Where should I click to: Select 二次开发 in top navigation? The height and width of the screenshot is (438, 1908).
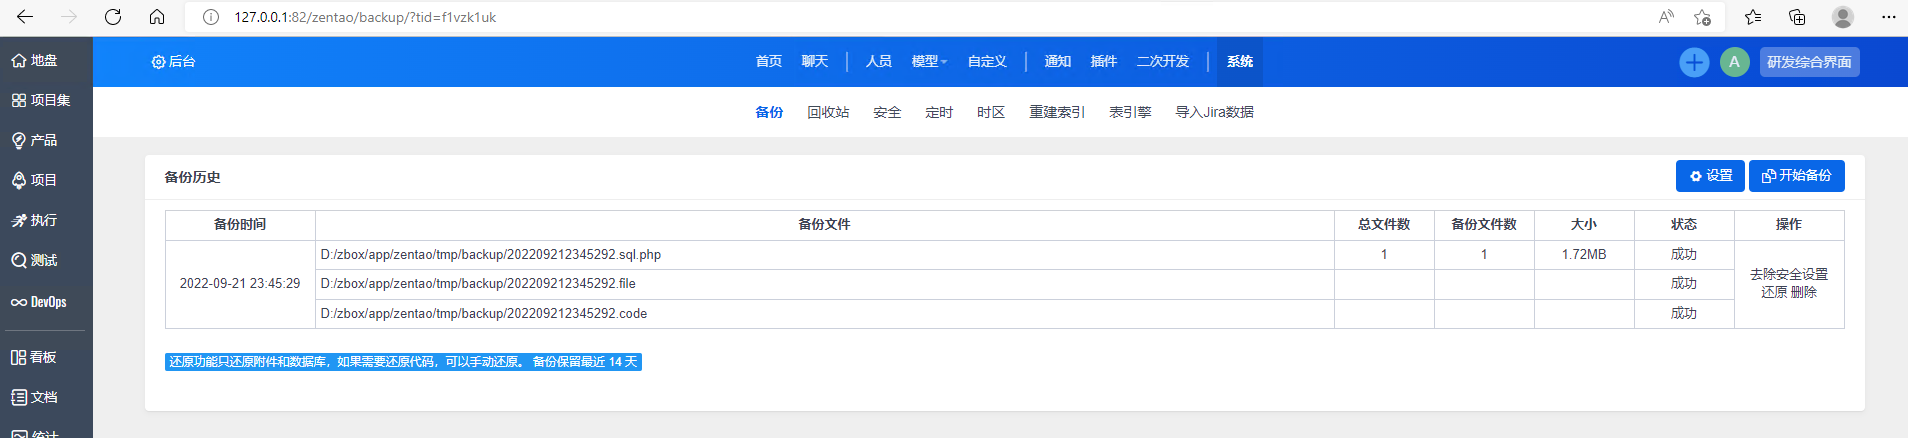coord(1162,62)
